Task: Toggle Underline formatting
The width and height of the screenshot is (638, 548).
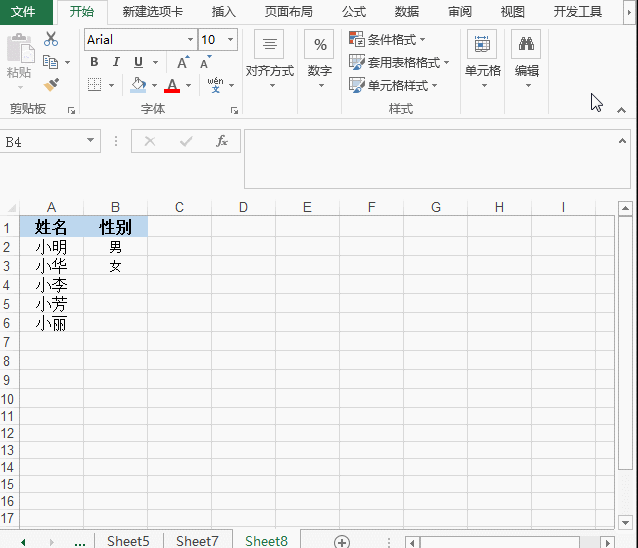Action: point(138,62)
